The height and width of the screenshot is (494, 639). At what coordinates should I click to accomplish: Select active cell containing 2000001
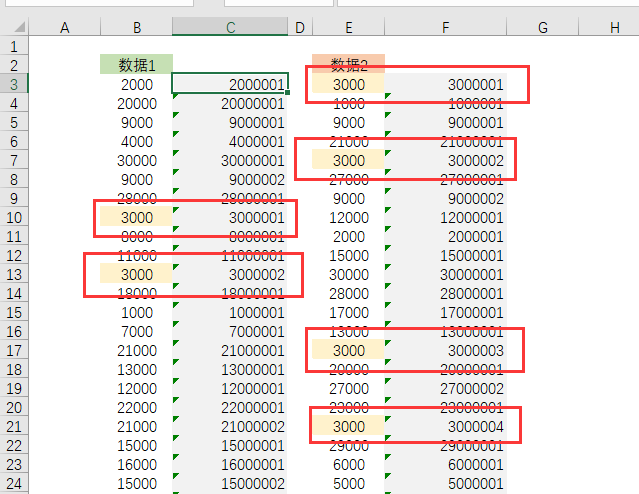click(x=231, y=84)
